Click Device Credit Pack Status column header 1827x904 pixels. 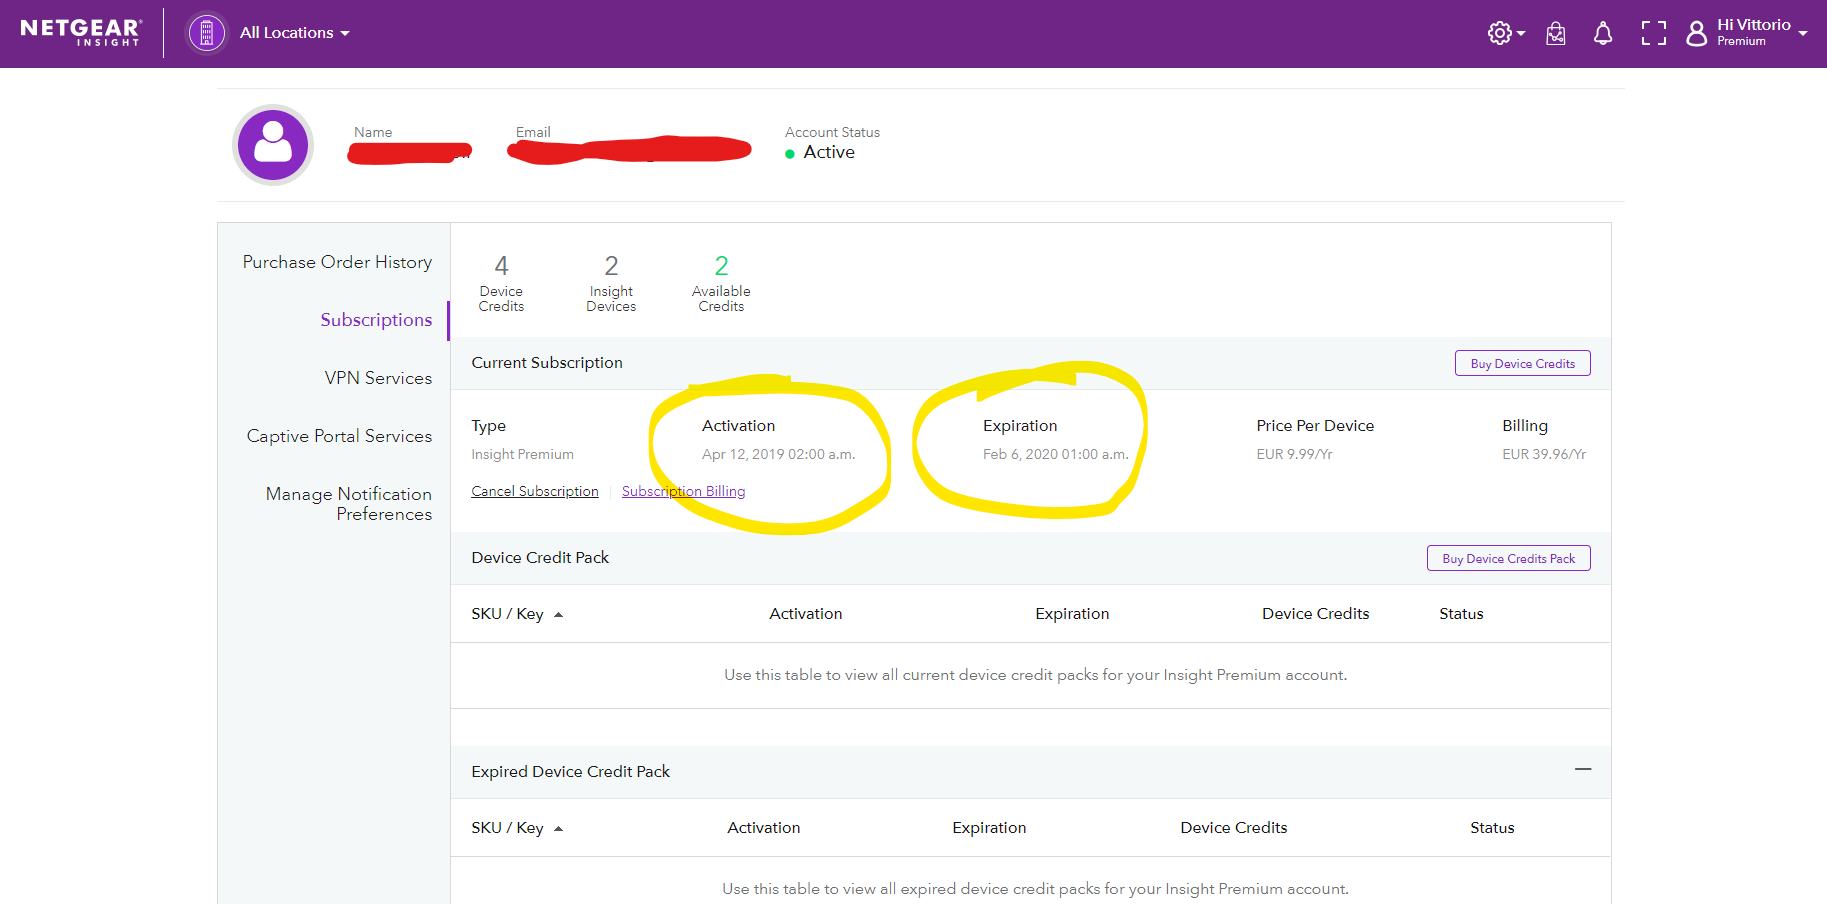pos(1461,614)
